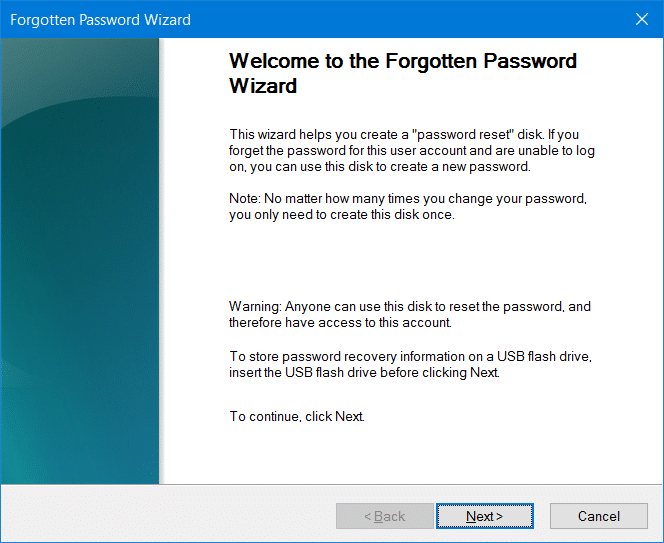Click the "Note:" label in the text
Screen dimensions: 664x543
246,198
